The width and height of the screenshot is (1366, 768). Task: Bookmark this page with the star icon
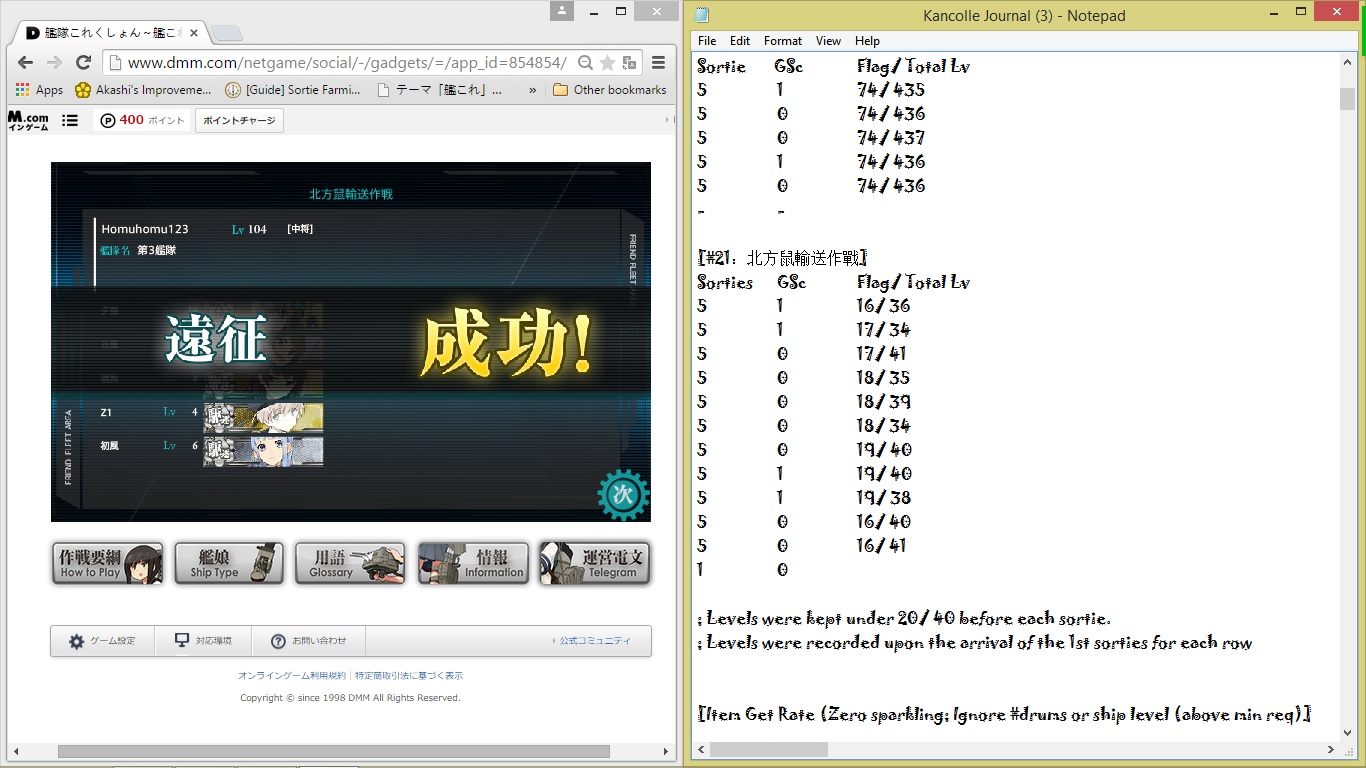pos(607,63)
